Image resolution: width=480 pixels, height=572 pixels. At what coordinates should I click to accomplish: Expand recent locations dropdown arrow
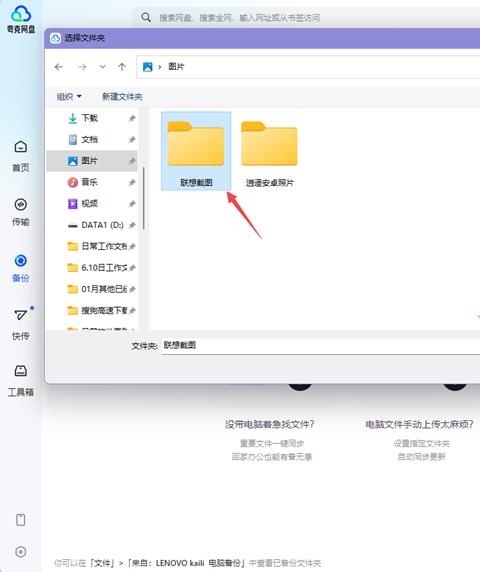102,67
